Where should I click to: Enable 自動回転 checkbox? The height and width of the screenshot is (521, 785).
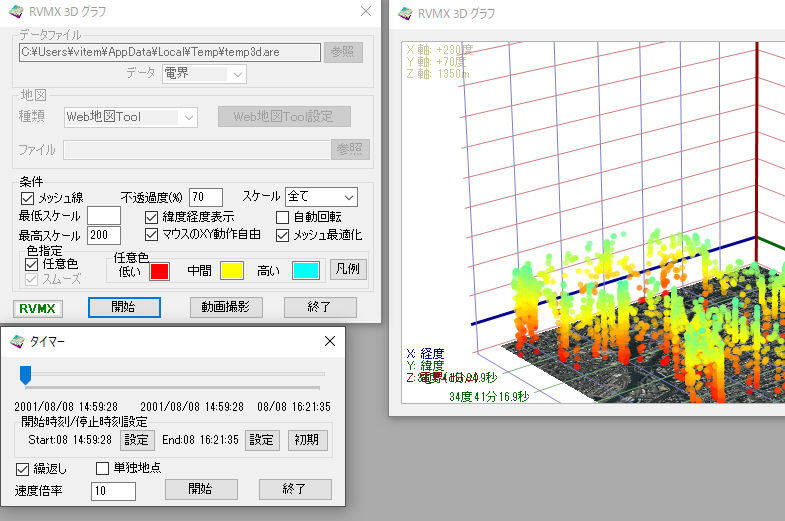click(282, 217)
